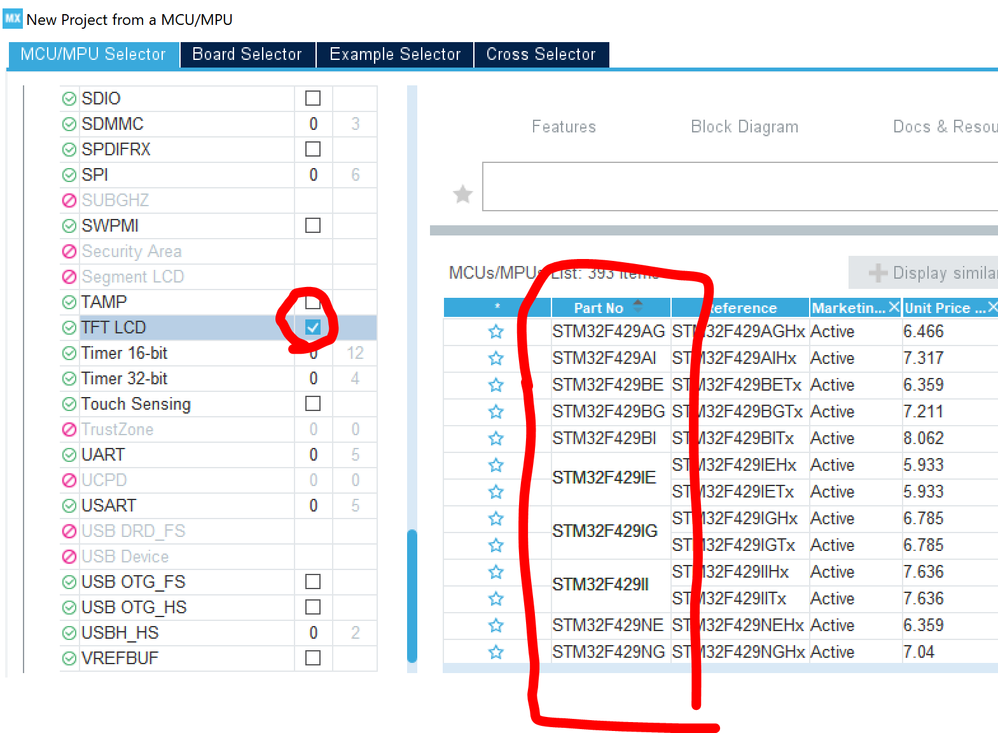Open the Block Diagram tab
The image size is (998, 733).
pos(745,127)
